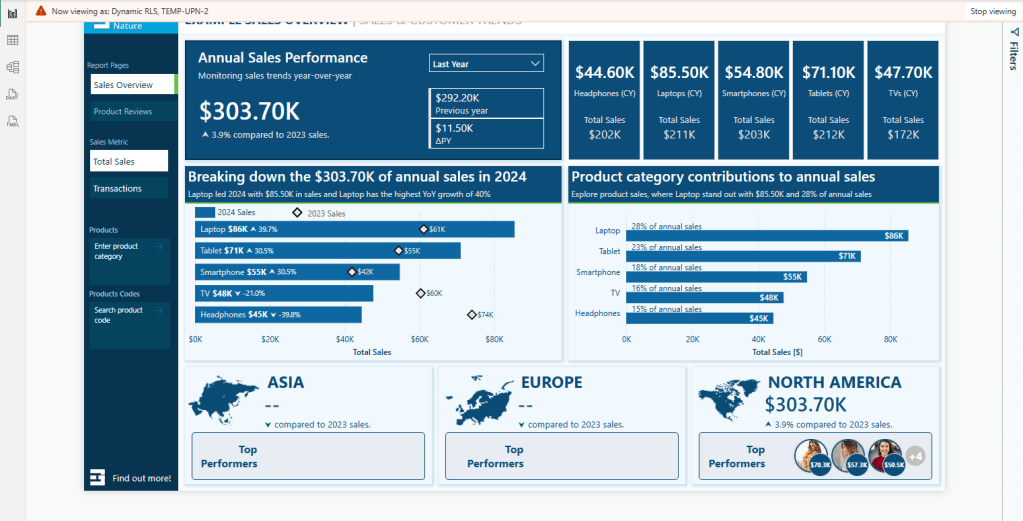This screenshot has height=521, width=1023.
Task: Expand the Last Year dropdown
Action: tap(486, 64)
